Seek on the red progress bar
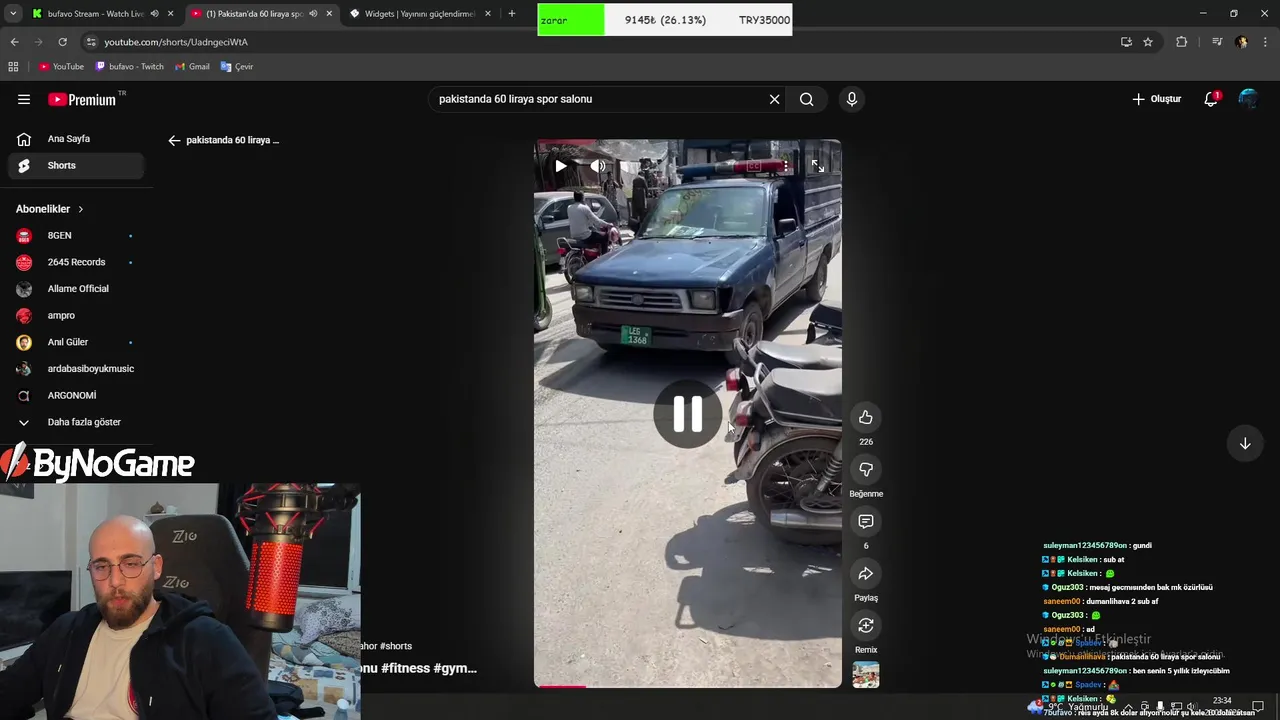Image resolution: width=1280 pixels, height=720 pixels. tap(688, 686)
